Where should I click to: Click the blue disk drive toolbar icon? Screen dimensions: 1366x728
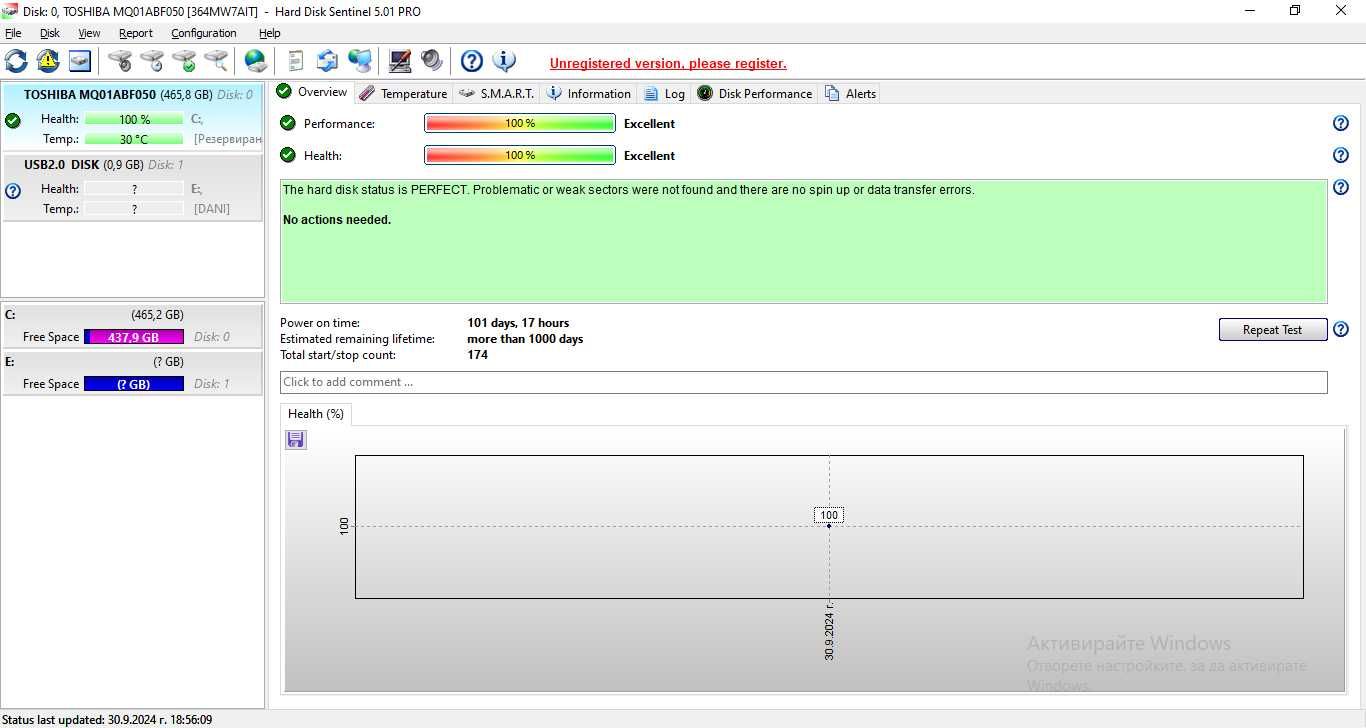point(80,61)
